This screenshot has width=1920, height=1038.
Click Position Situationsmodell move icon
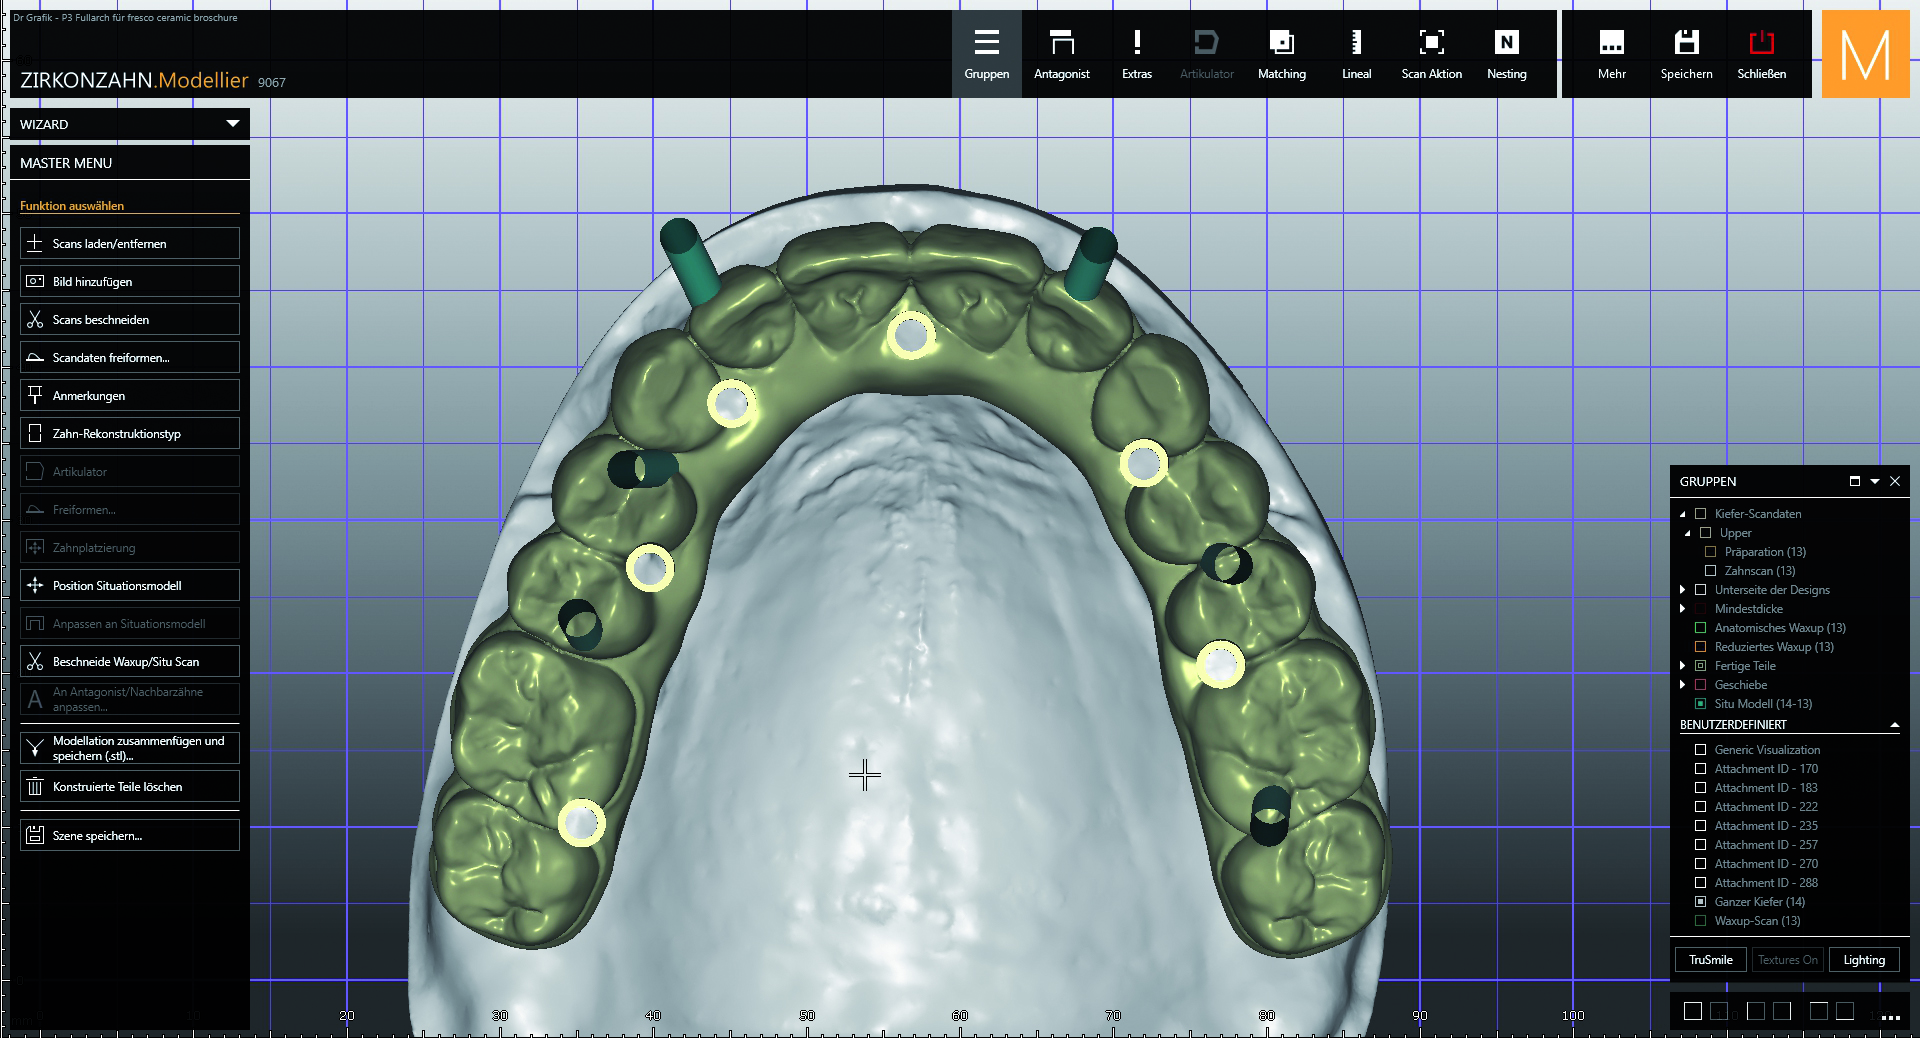tap(35, 585)
